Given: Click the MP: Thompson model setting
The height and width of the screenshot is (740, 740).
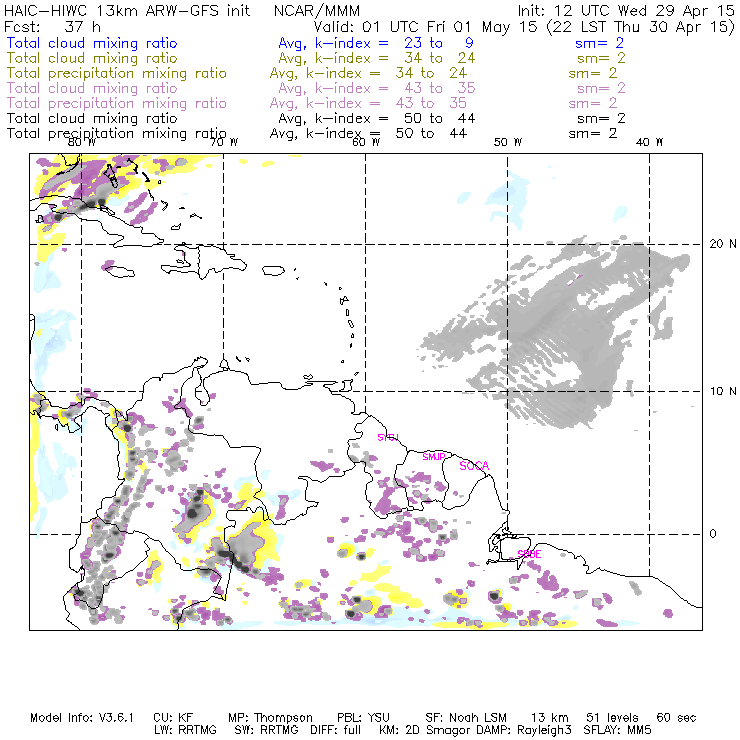Looking at the screenshot, I should click(270, 718).
